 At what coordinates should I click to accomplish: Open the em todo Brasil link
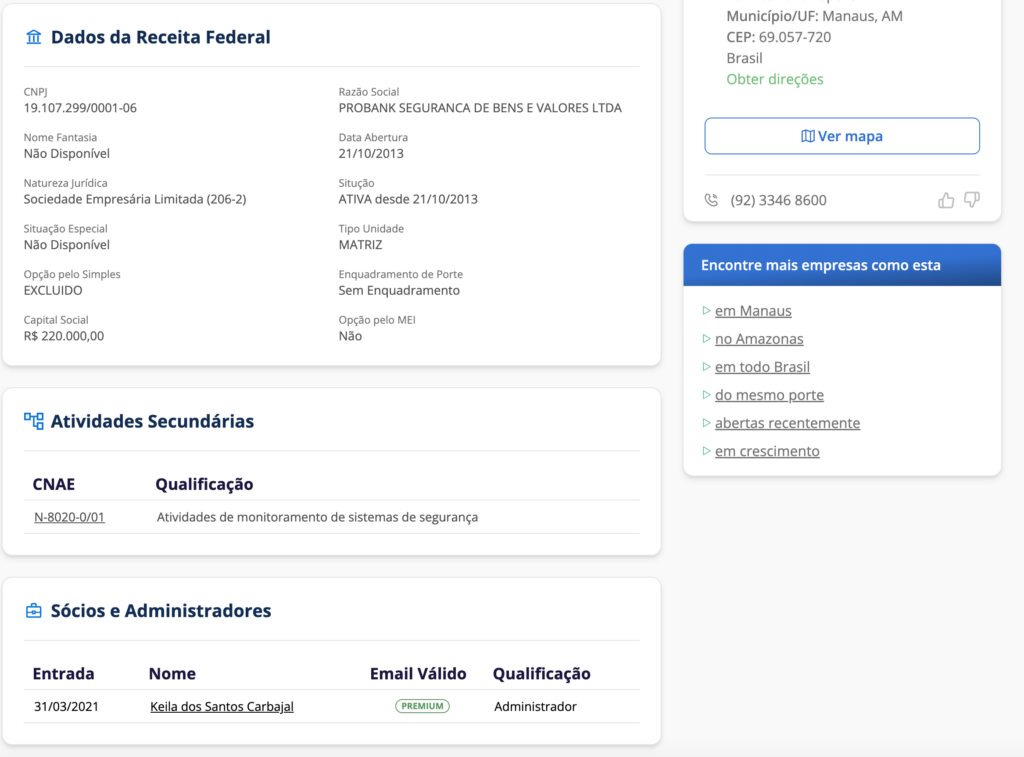click(x=762, y=367)
